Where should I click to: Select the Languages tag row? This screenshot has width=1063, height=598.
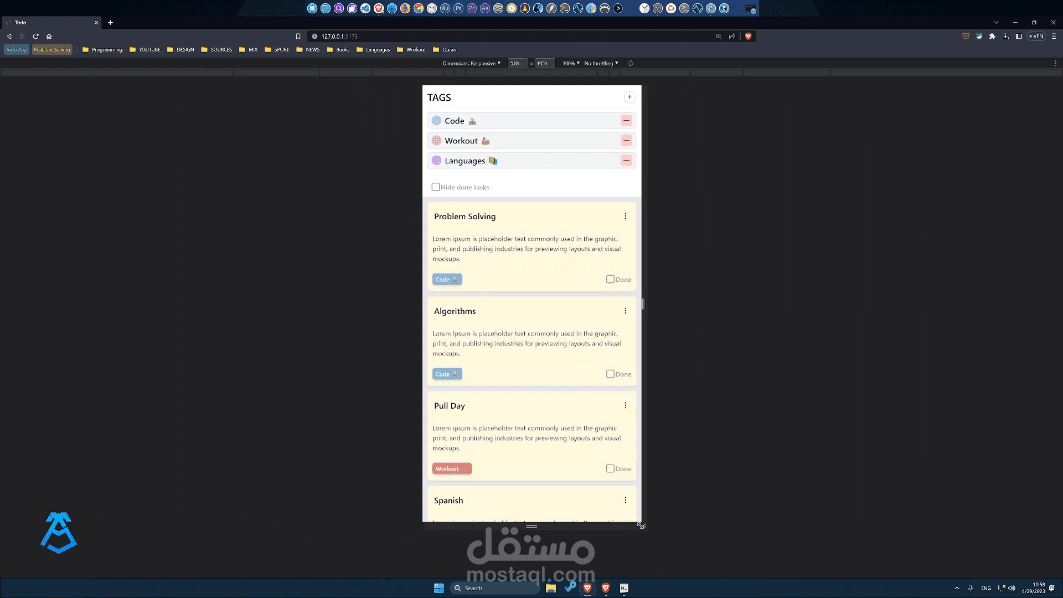pyautogui.click(x=532, y=161)
